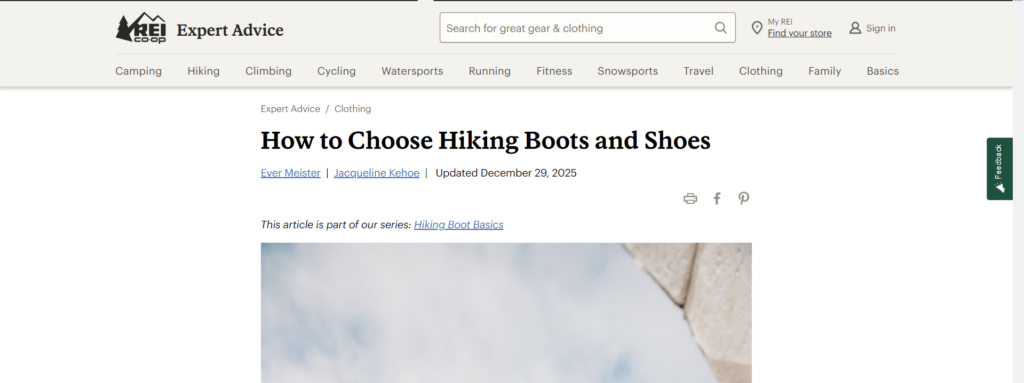Open the Clothing menu in navigation bar
This screenshot has height=383, width=1024.
[x=760, y=71]
